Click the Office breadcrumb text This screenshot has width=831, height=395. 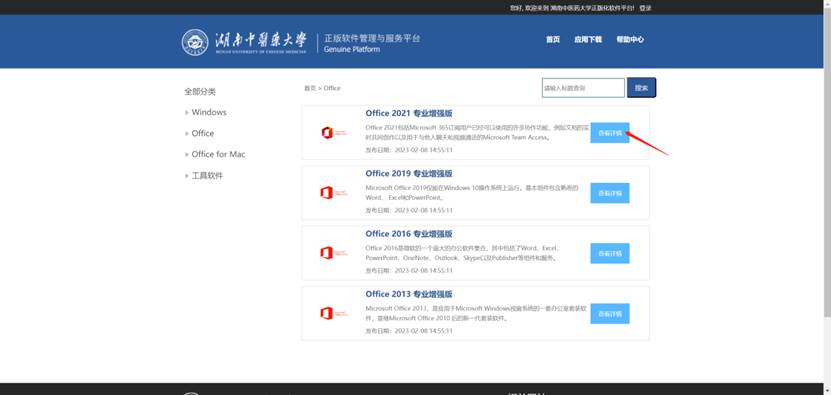click(x=332, y=88)
